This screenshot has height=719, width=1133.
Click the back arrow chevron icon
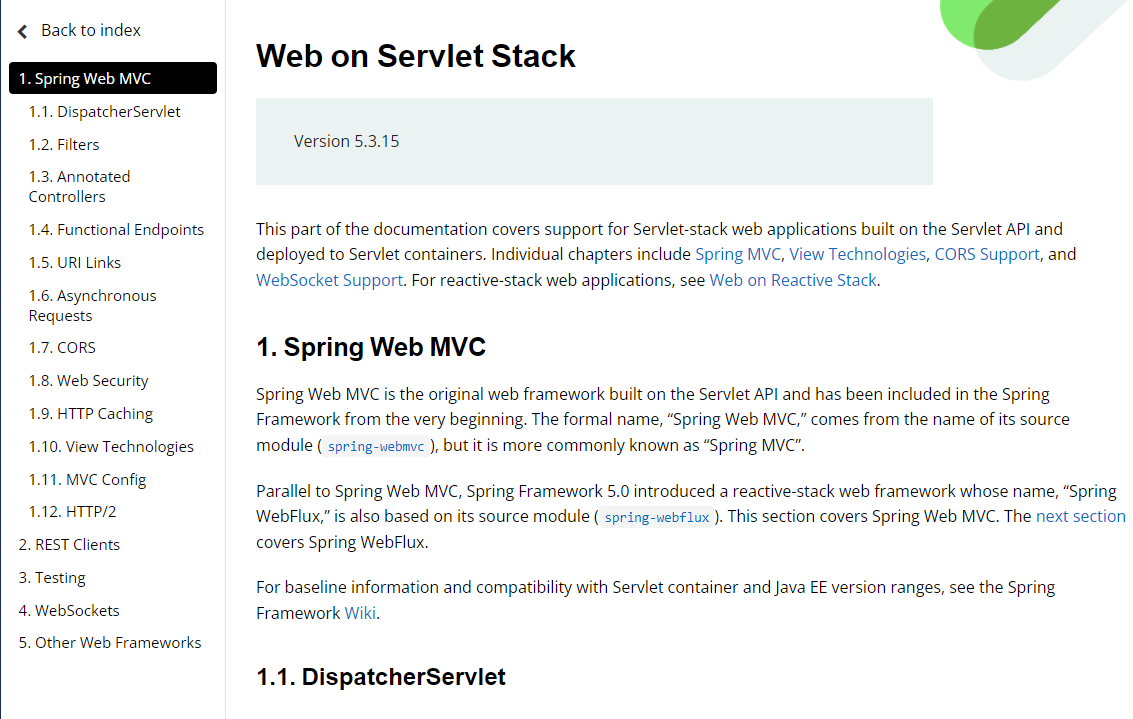[22, 31]
